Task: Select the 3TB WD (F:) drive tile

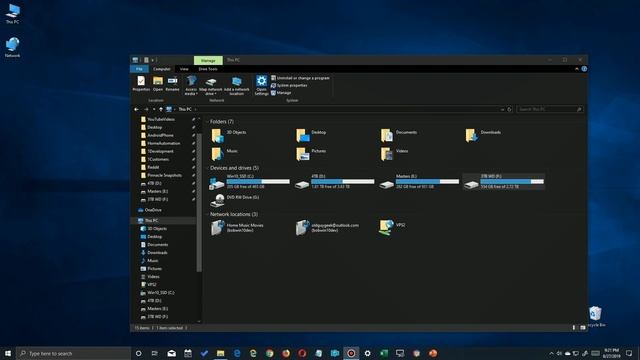Action: click(x=504, y=182)
